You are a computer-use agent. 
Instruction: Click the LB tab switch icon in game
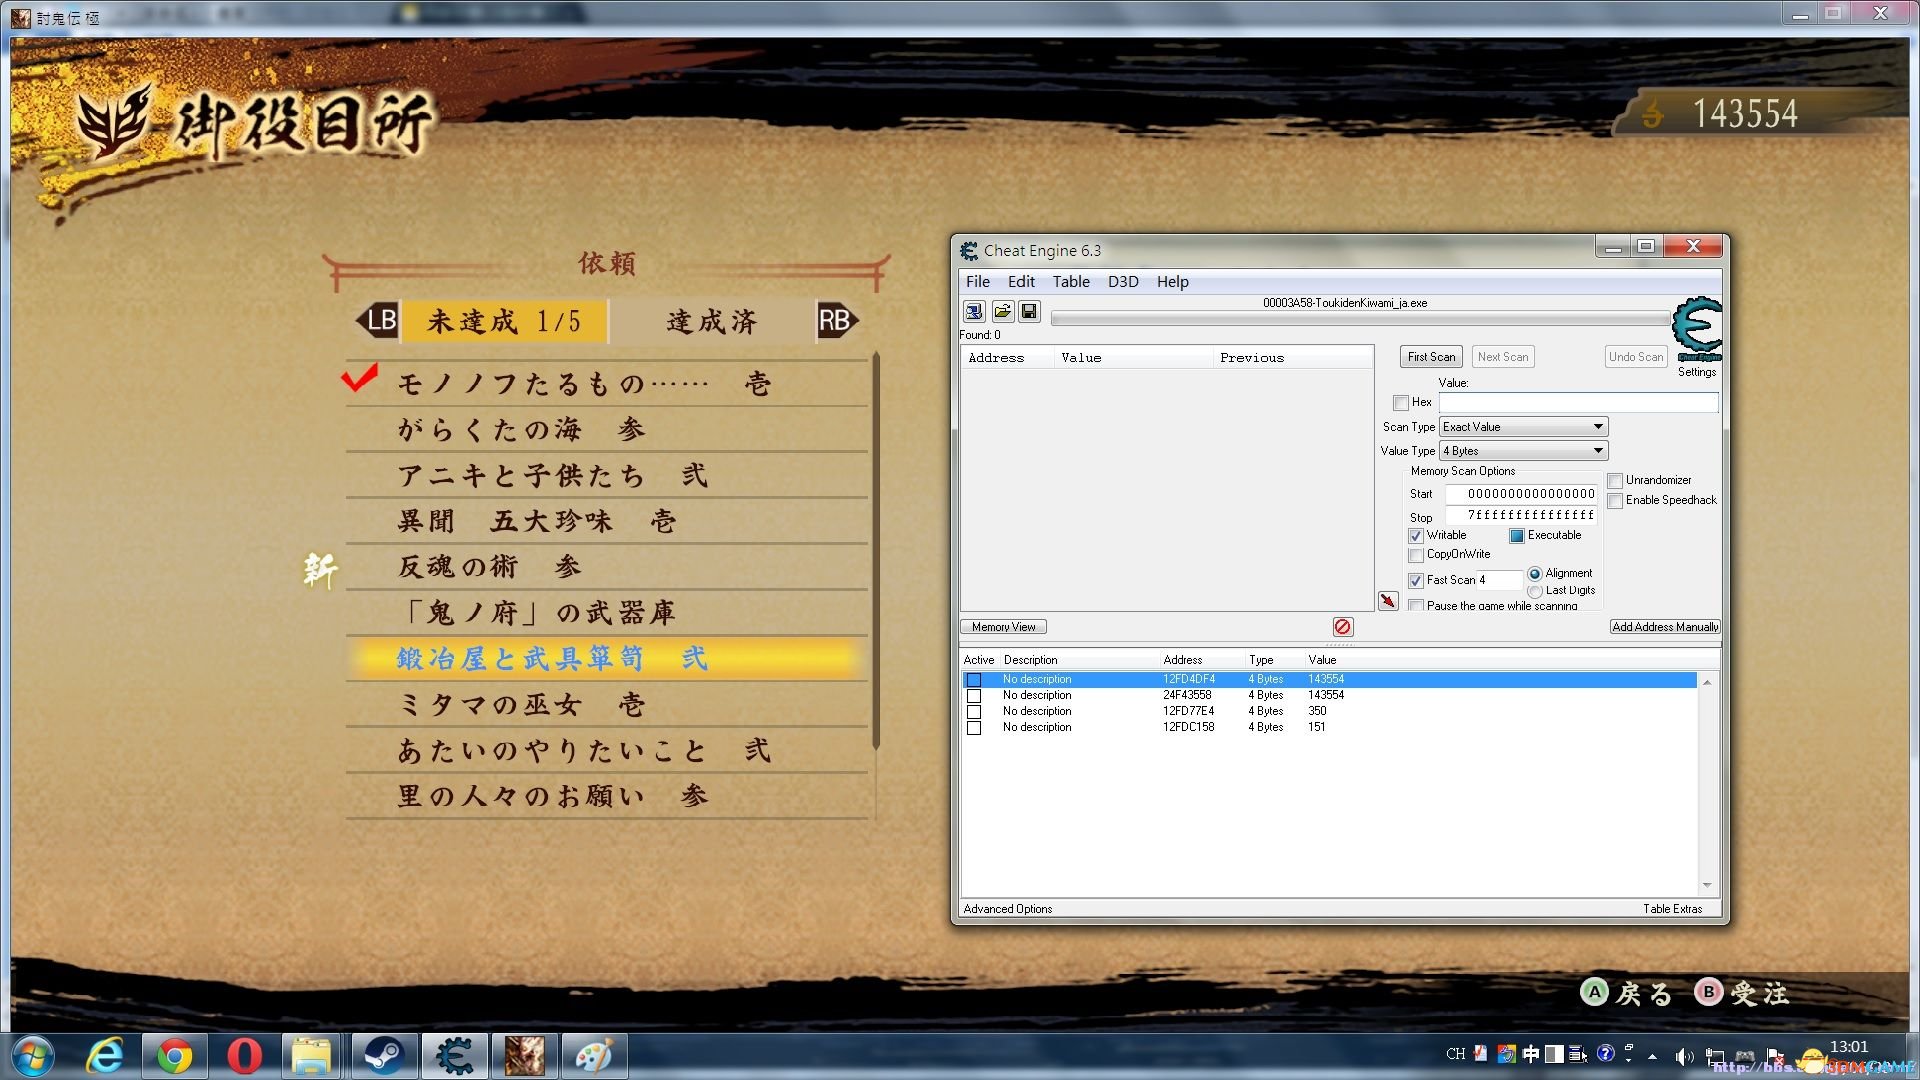(377, 320)
